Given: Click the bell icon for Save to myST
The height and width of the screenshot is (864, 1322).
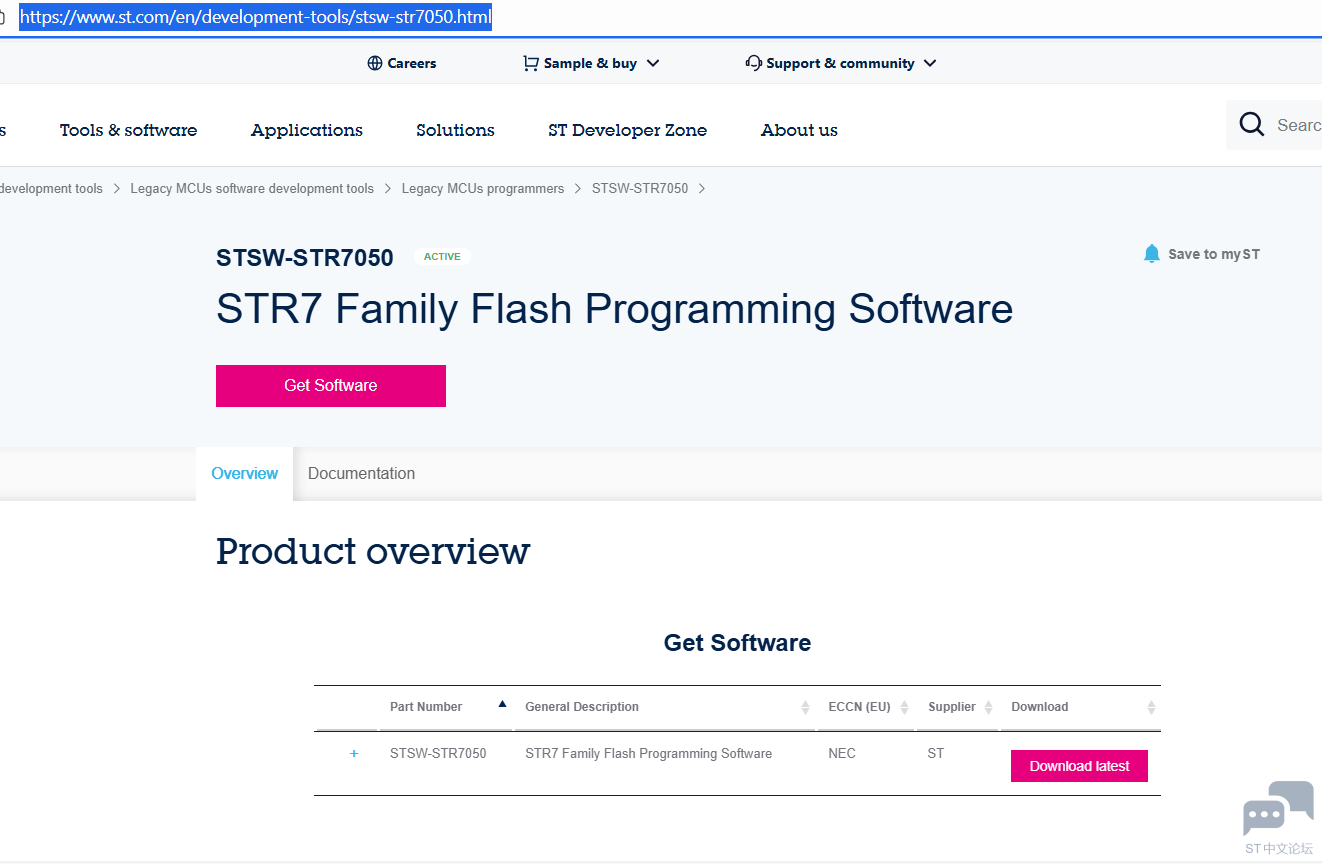Looking at the screenshot, I should click(x=1152, y=254).
